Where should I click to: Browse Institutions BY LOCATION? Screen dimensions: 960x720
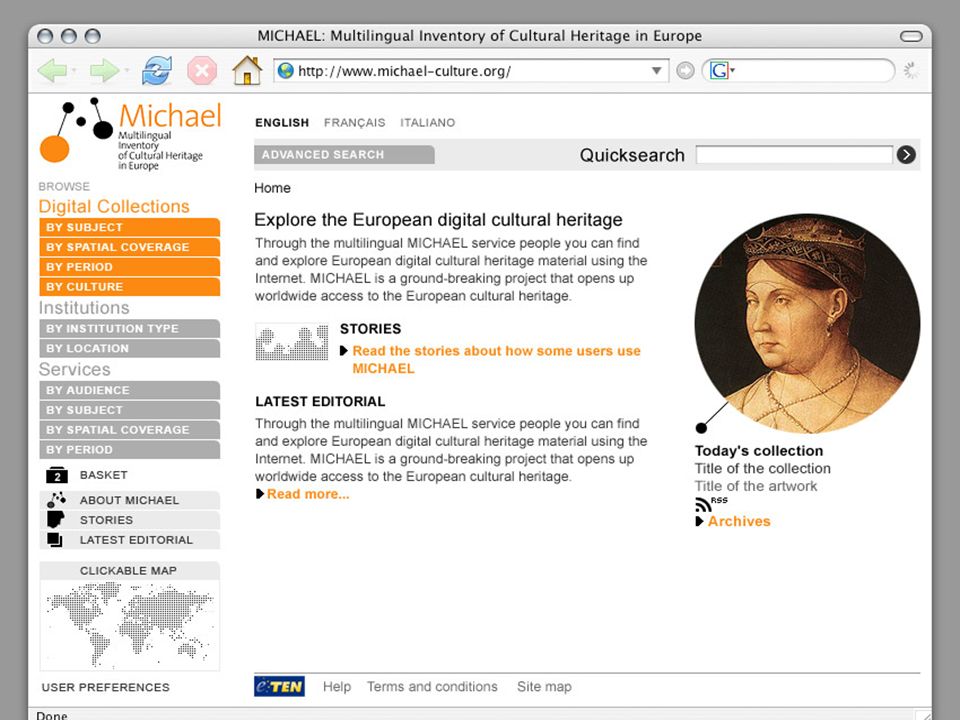pyautogui.click(x=130, y=348)
